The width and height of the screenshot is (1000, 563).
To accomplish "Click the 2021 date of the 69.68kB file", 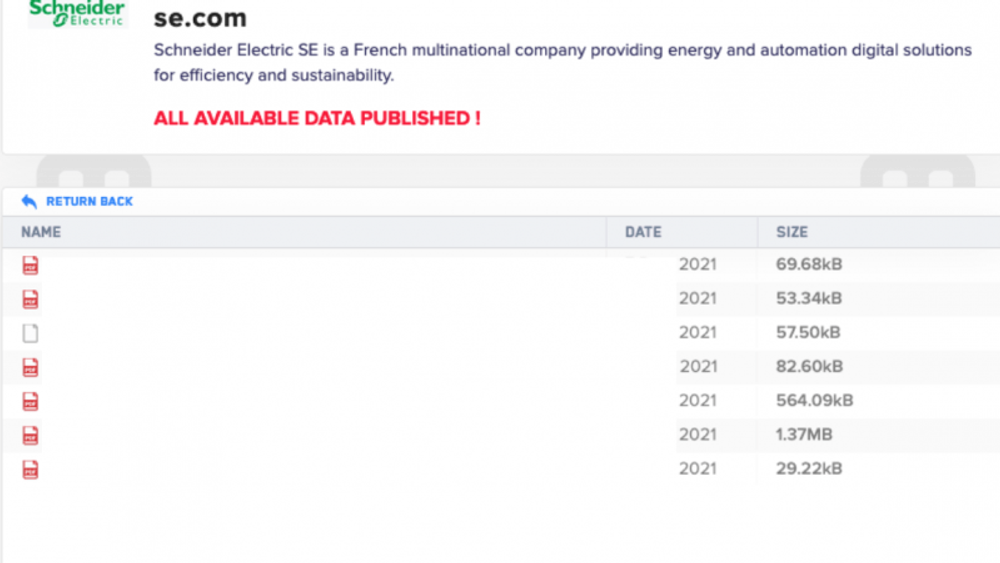I will pyautogui.click(x=698, y=264).
